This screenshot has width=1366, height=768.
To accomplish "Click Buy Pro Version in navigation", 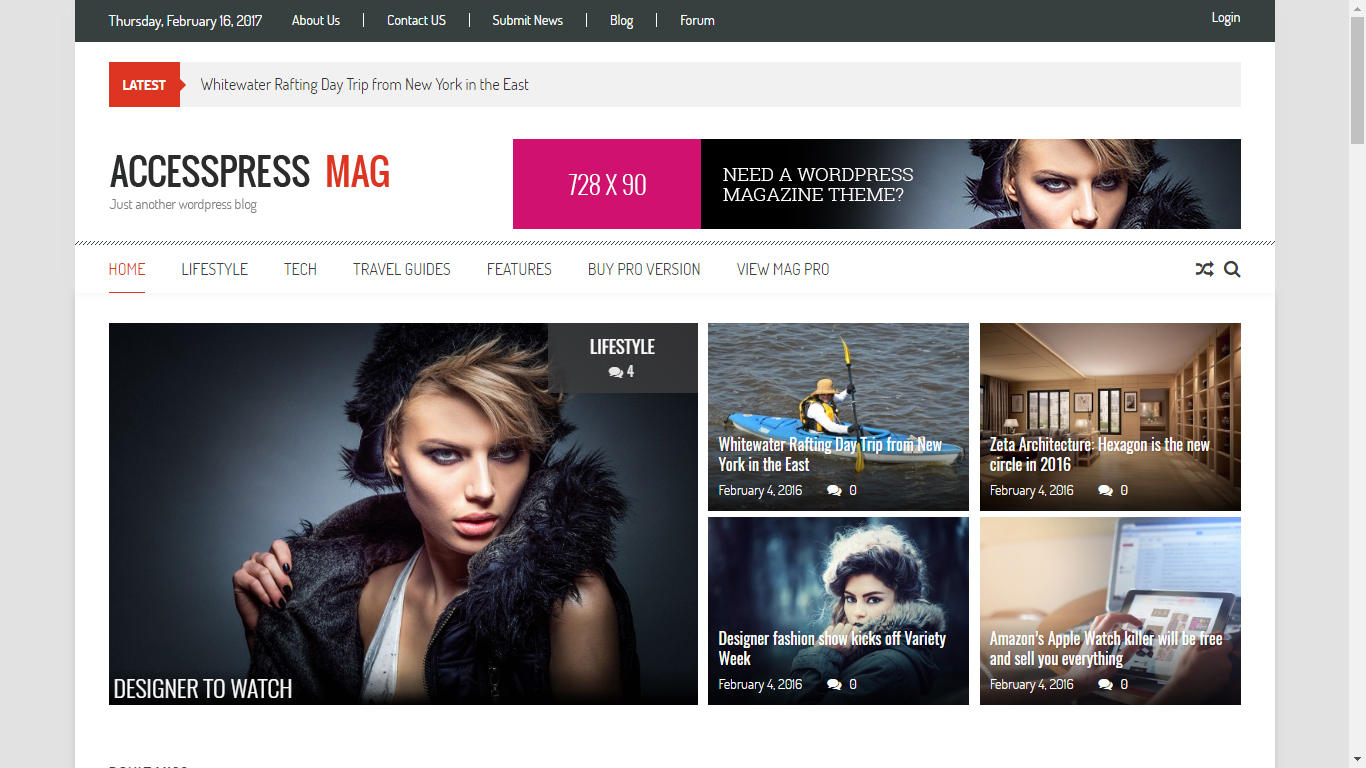I will [644, 269].
